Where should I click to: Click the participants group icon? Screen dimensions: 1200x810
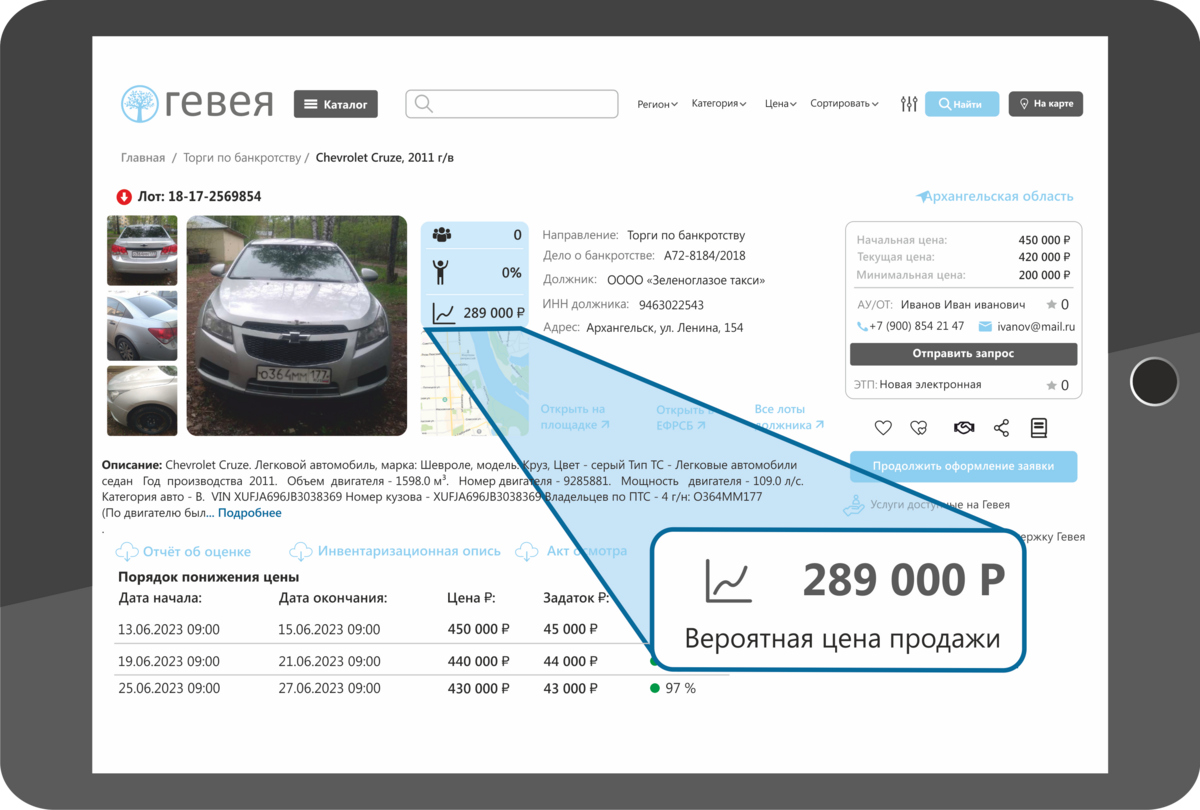point(442,235)
